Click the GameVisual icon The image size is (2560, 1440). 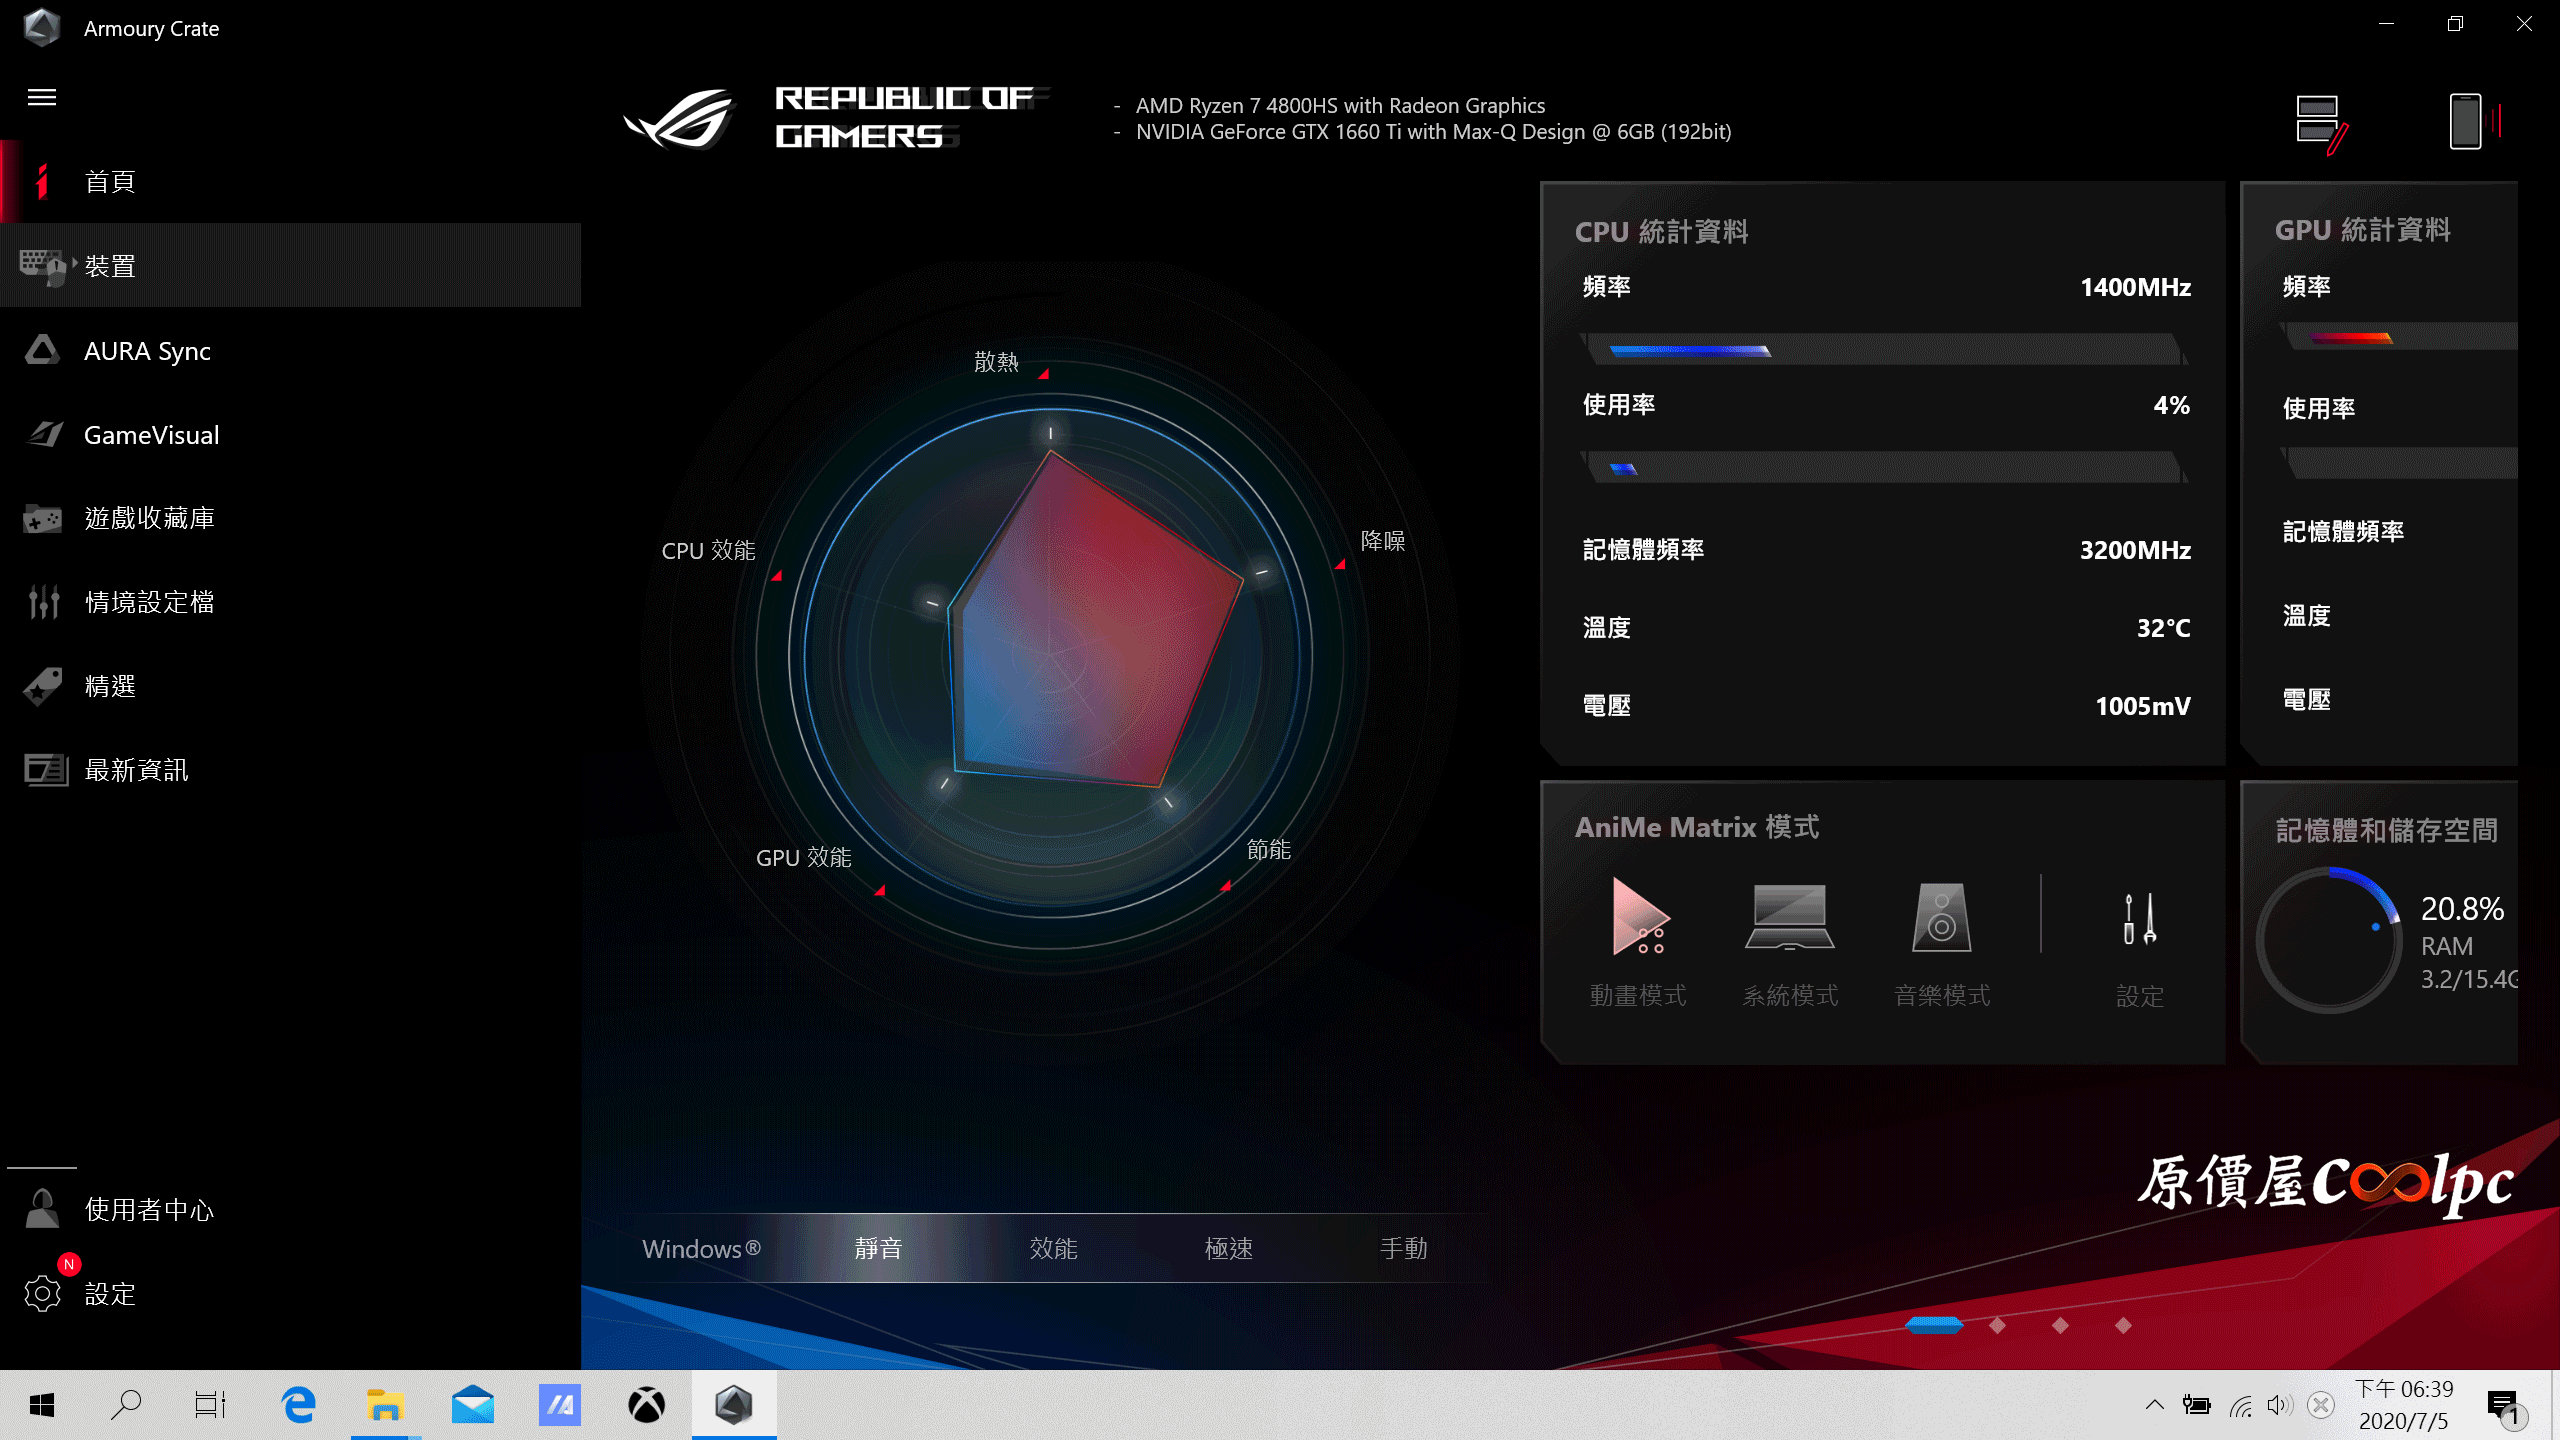click(x=44, y=434)
